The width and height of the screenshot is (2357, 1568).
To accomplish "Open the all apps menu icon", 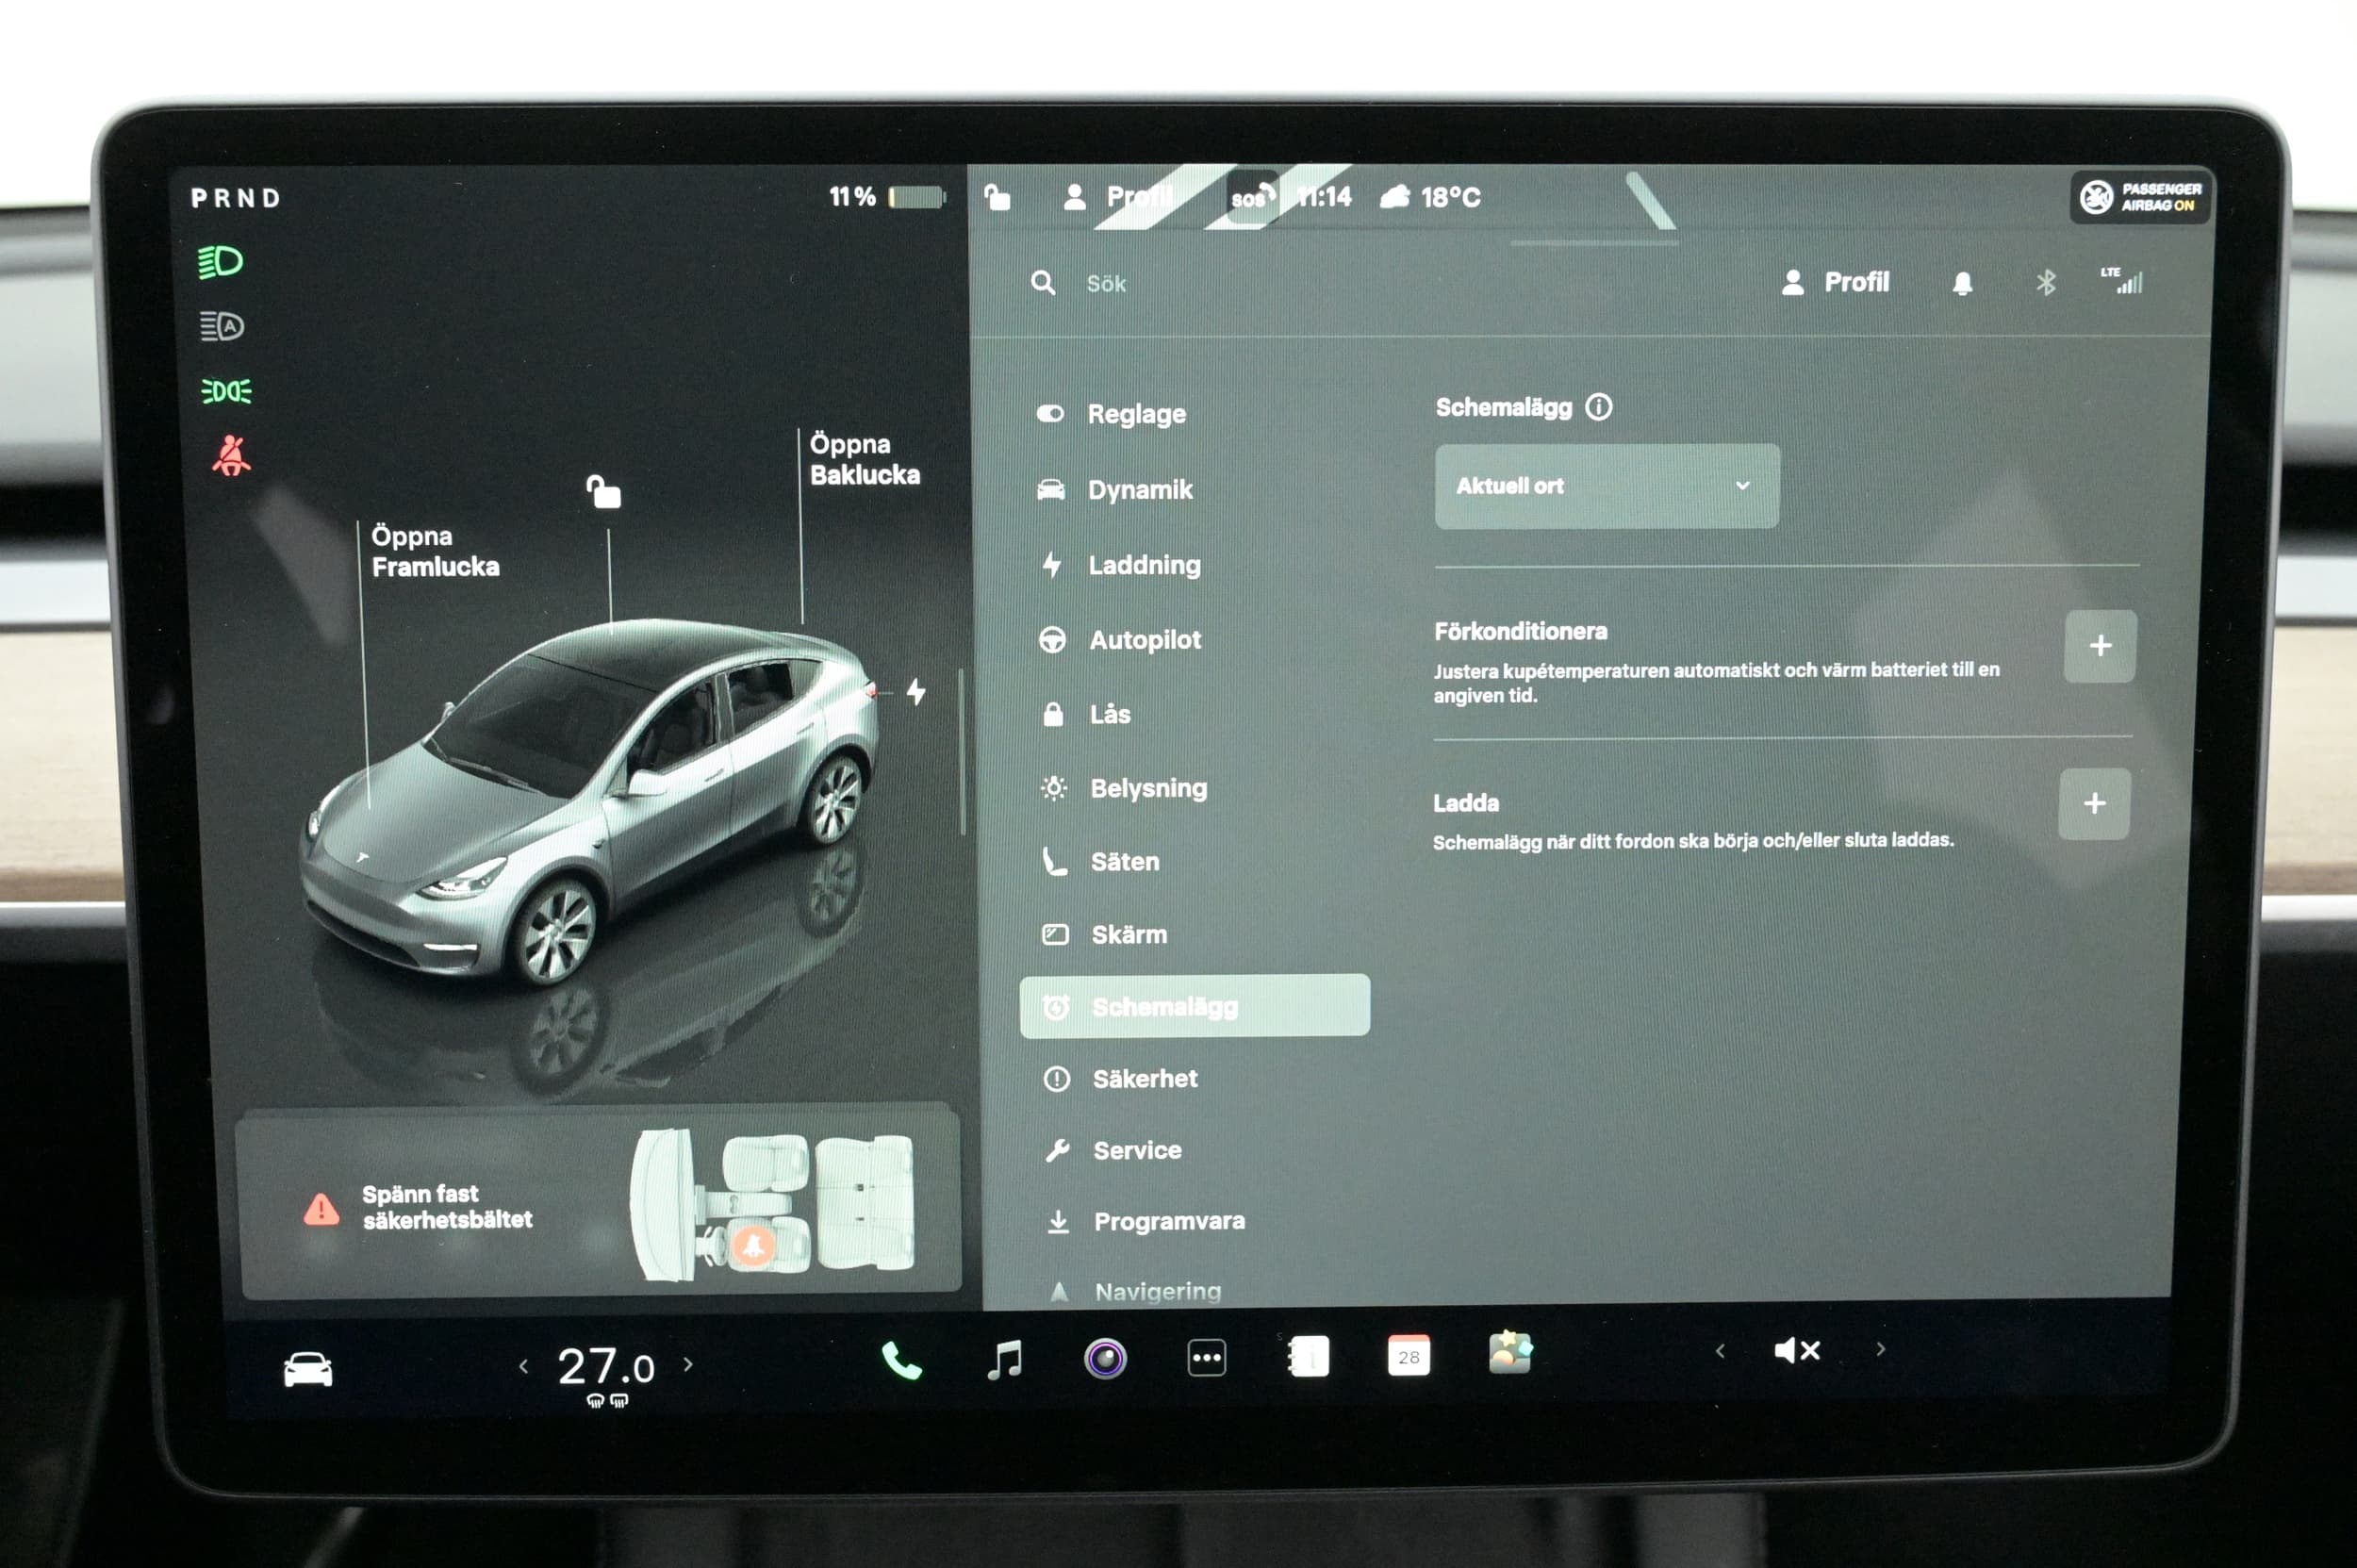I will 1206,1358.
